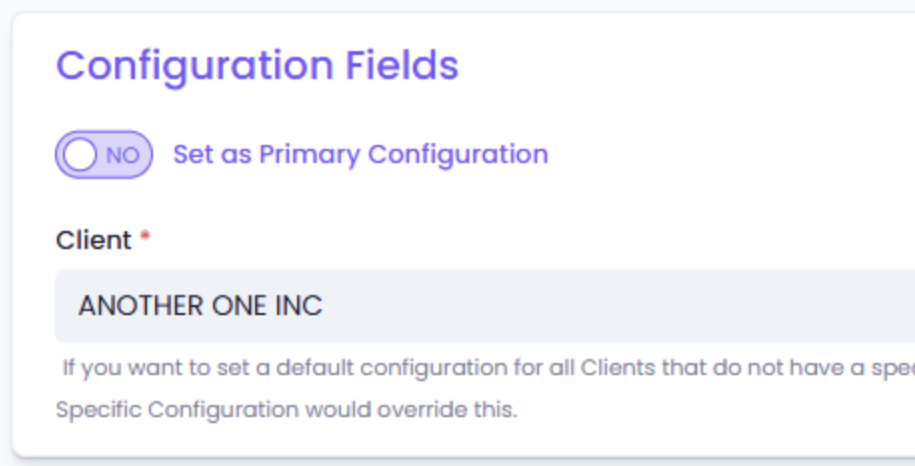Click the Configuration Fields heading
This screenshot has height=466, width=915.
point(257,66)
